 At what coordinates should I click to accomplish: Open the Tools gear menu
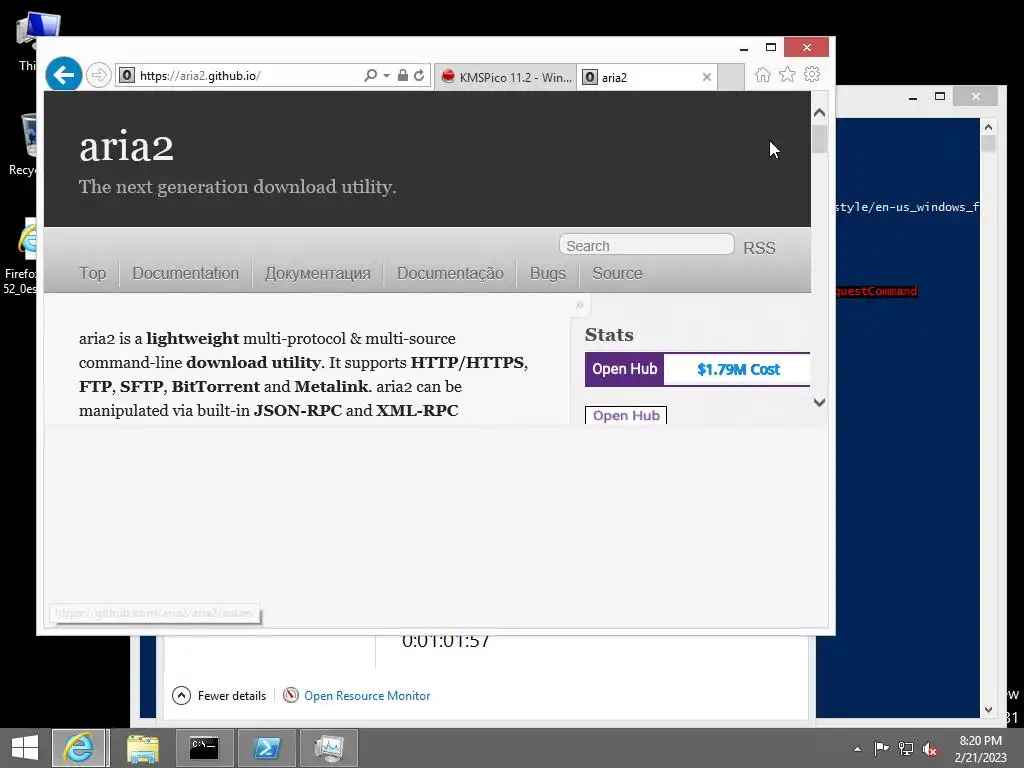point(812,74)
